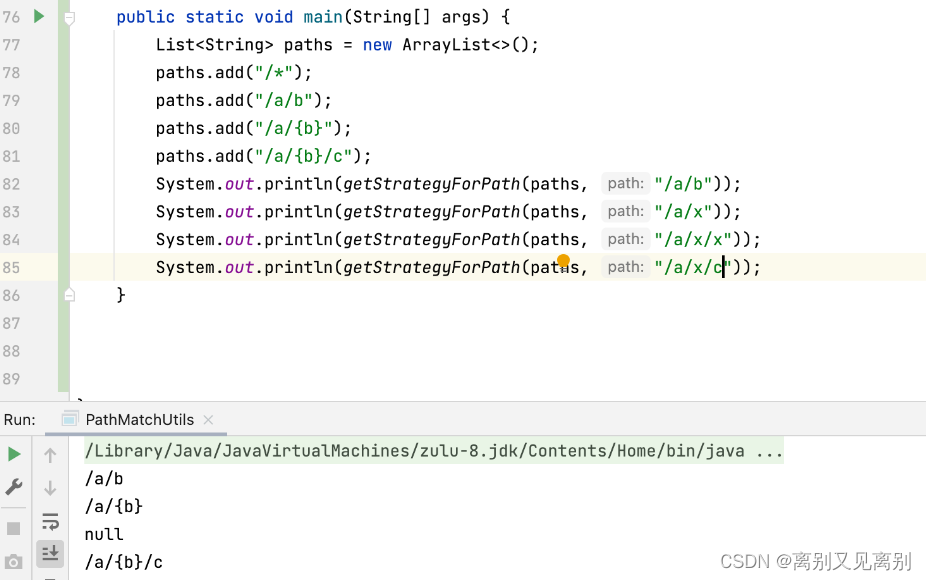This screenshot has height=580, width=926.
Task: Click getStrategyForPath call on line 83
Action: (x=431, y=211)
